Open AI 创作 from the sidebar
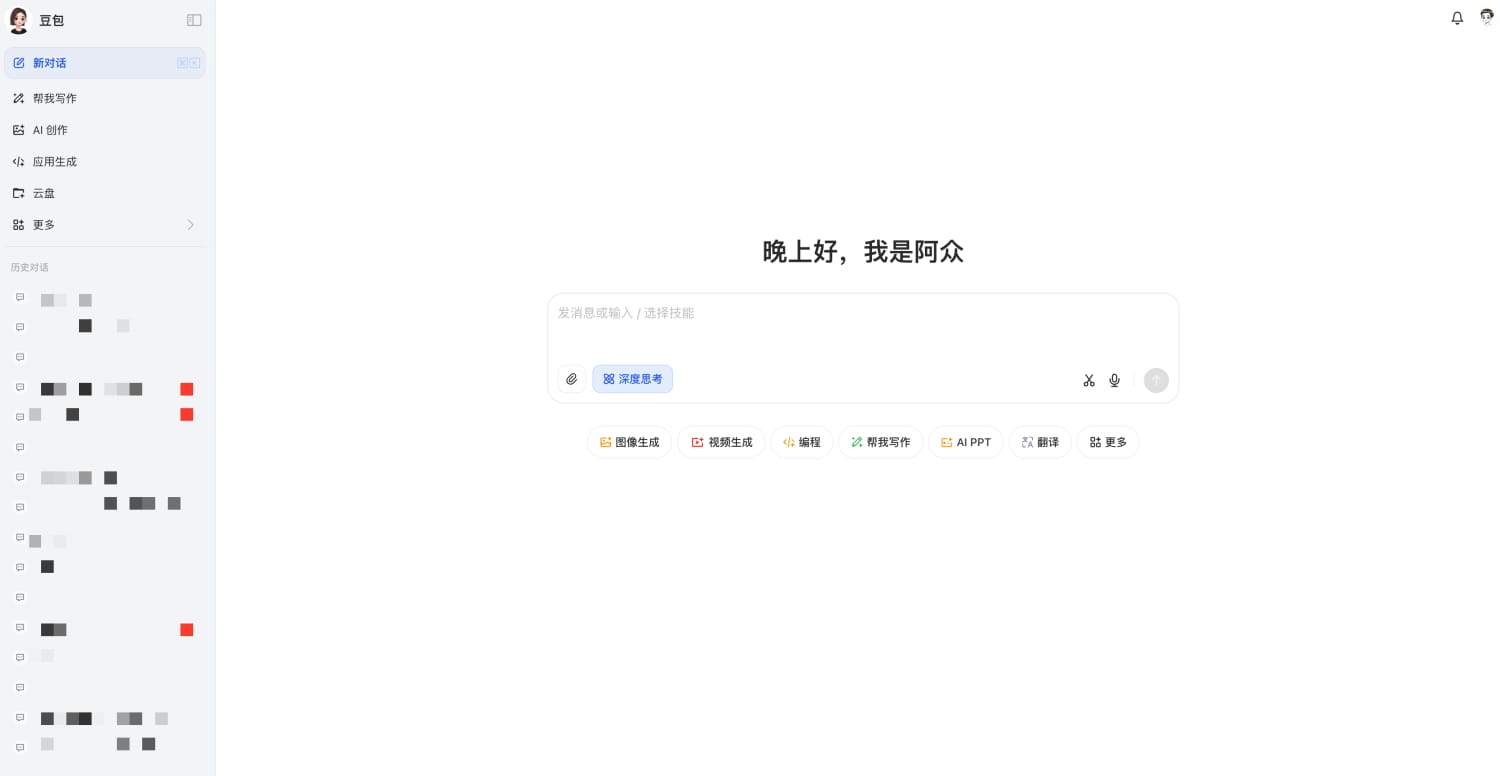 [x=50, y=130]
